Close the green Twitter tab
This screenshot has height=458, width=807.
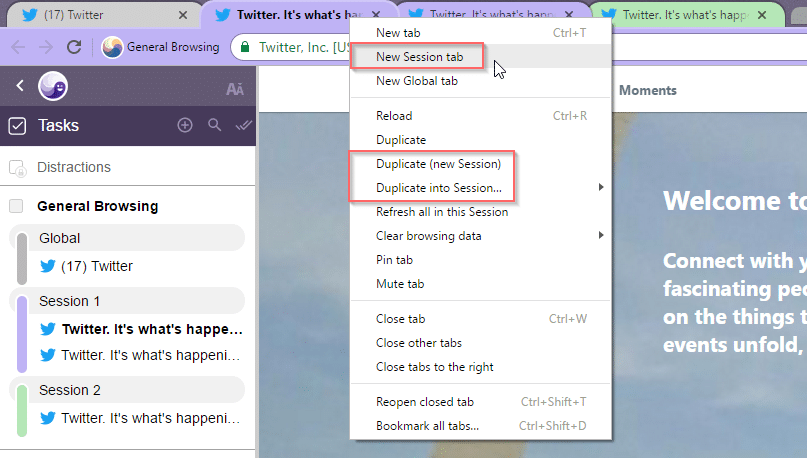tap(762, 15)
